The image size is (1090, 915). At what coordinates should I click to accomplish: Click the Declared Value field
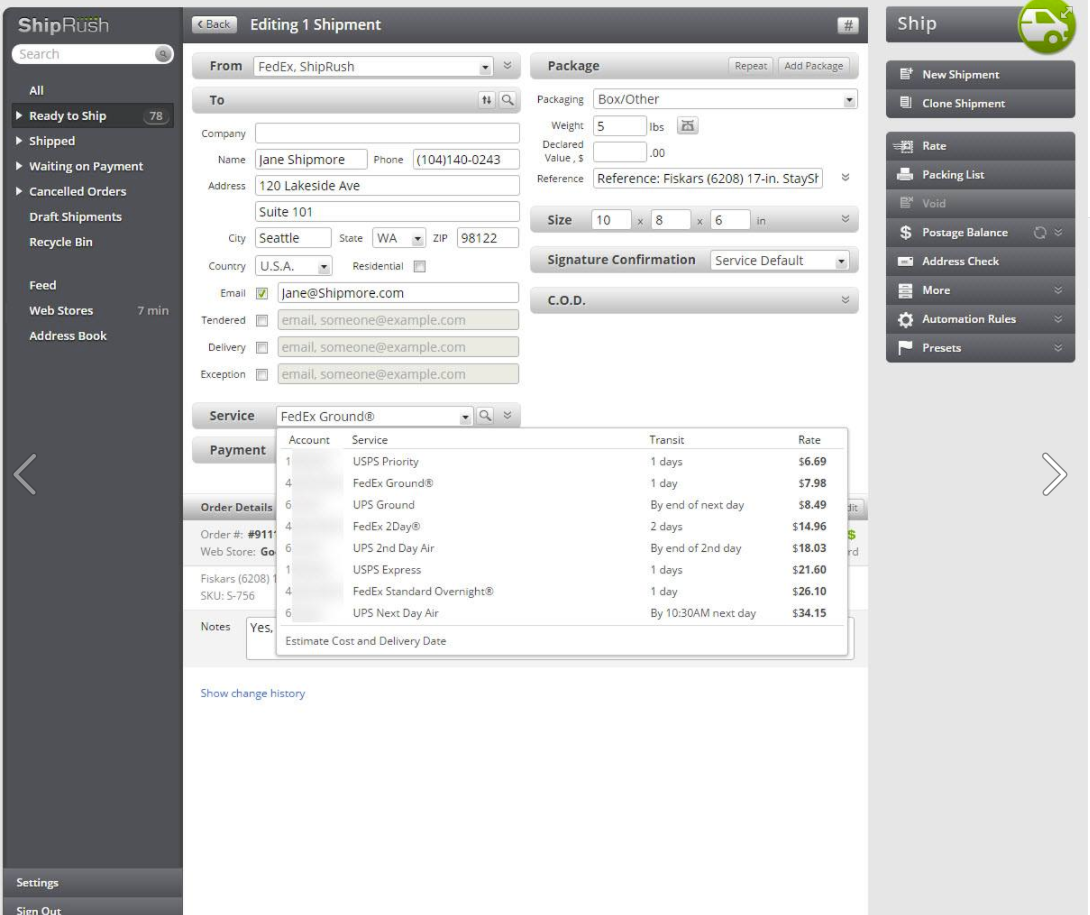619,152
